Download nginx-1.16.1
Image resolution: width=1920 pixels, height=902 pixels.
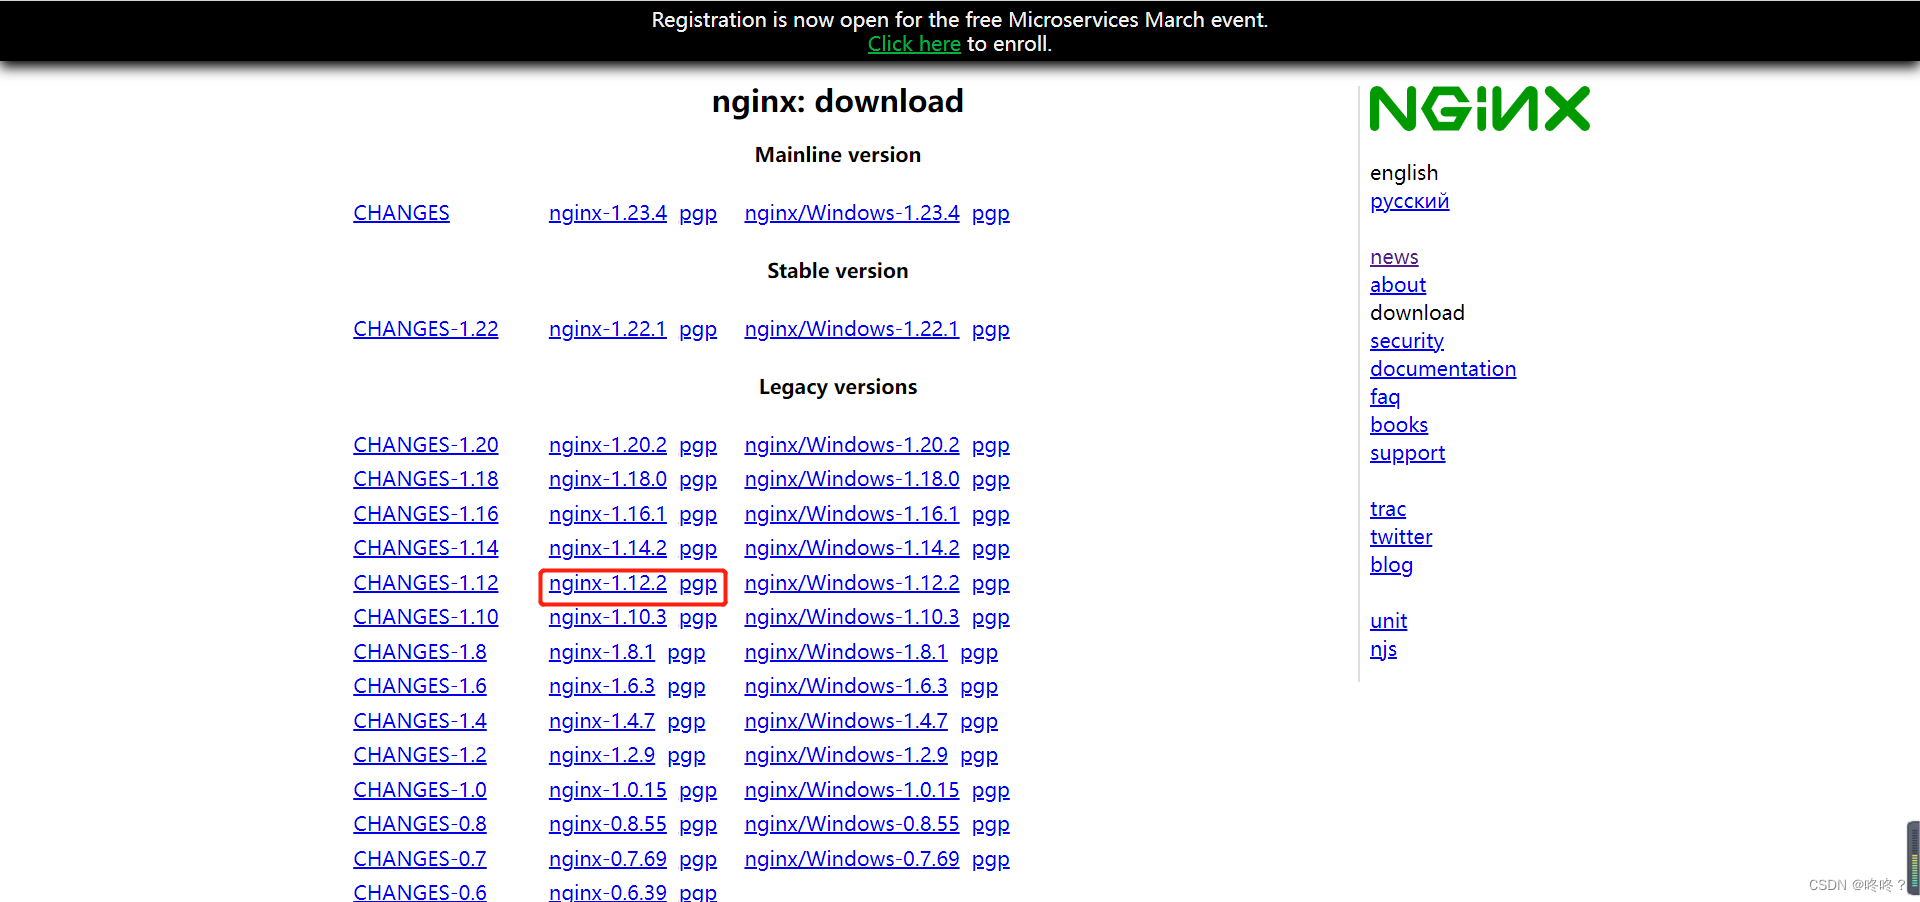(607, 514)
